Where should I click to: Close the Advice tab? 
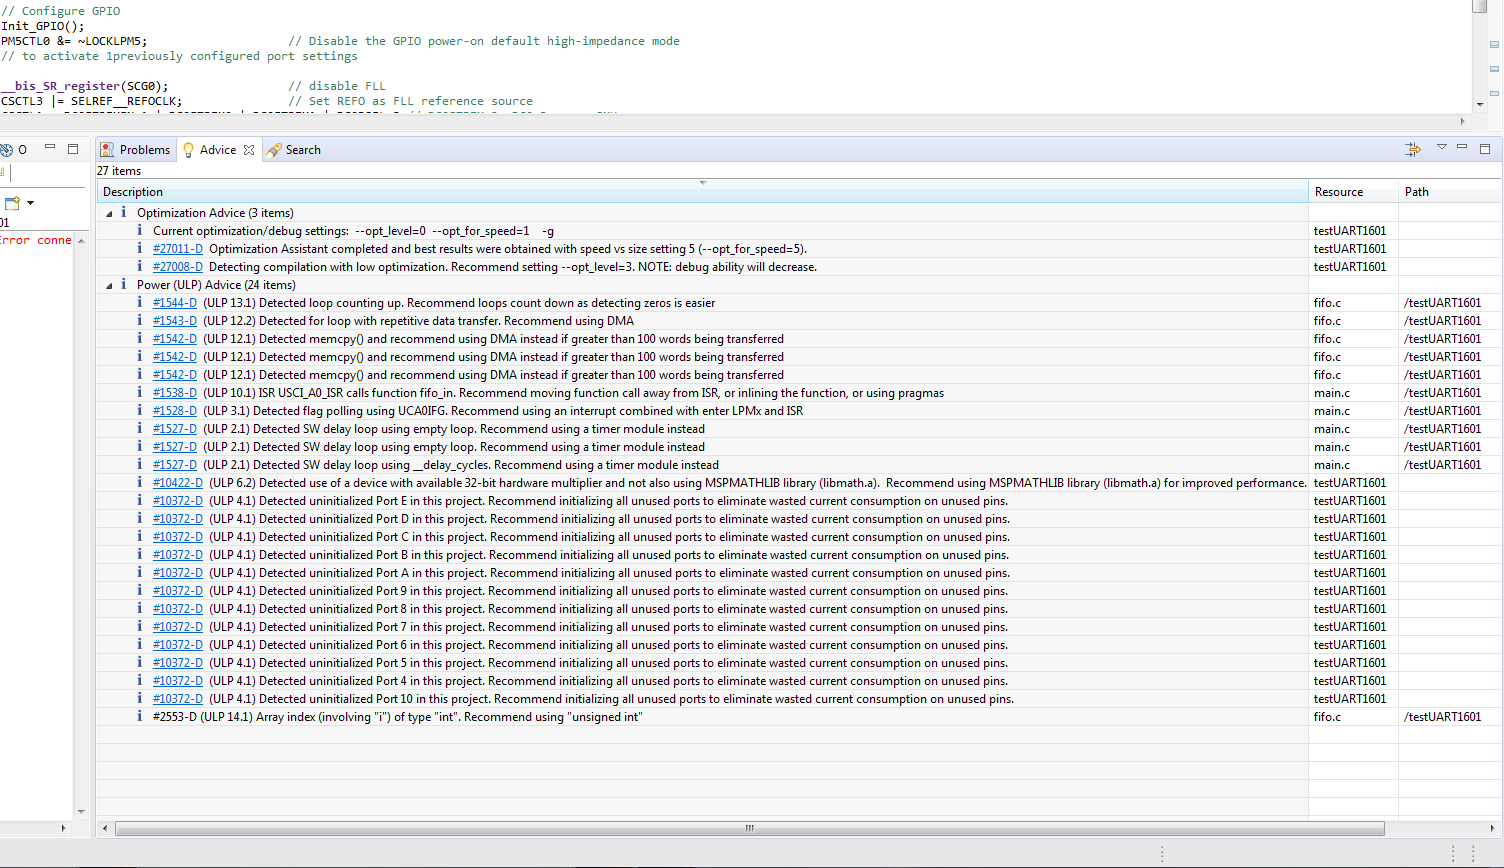click(249, 150)
